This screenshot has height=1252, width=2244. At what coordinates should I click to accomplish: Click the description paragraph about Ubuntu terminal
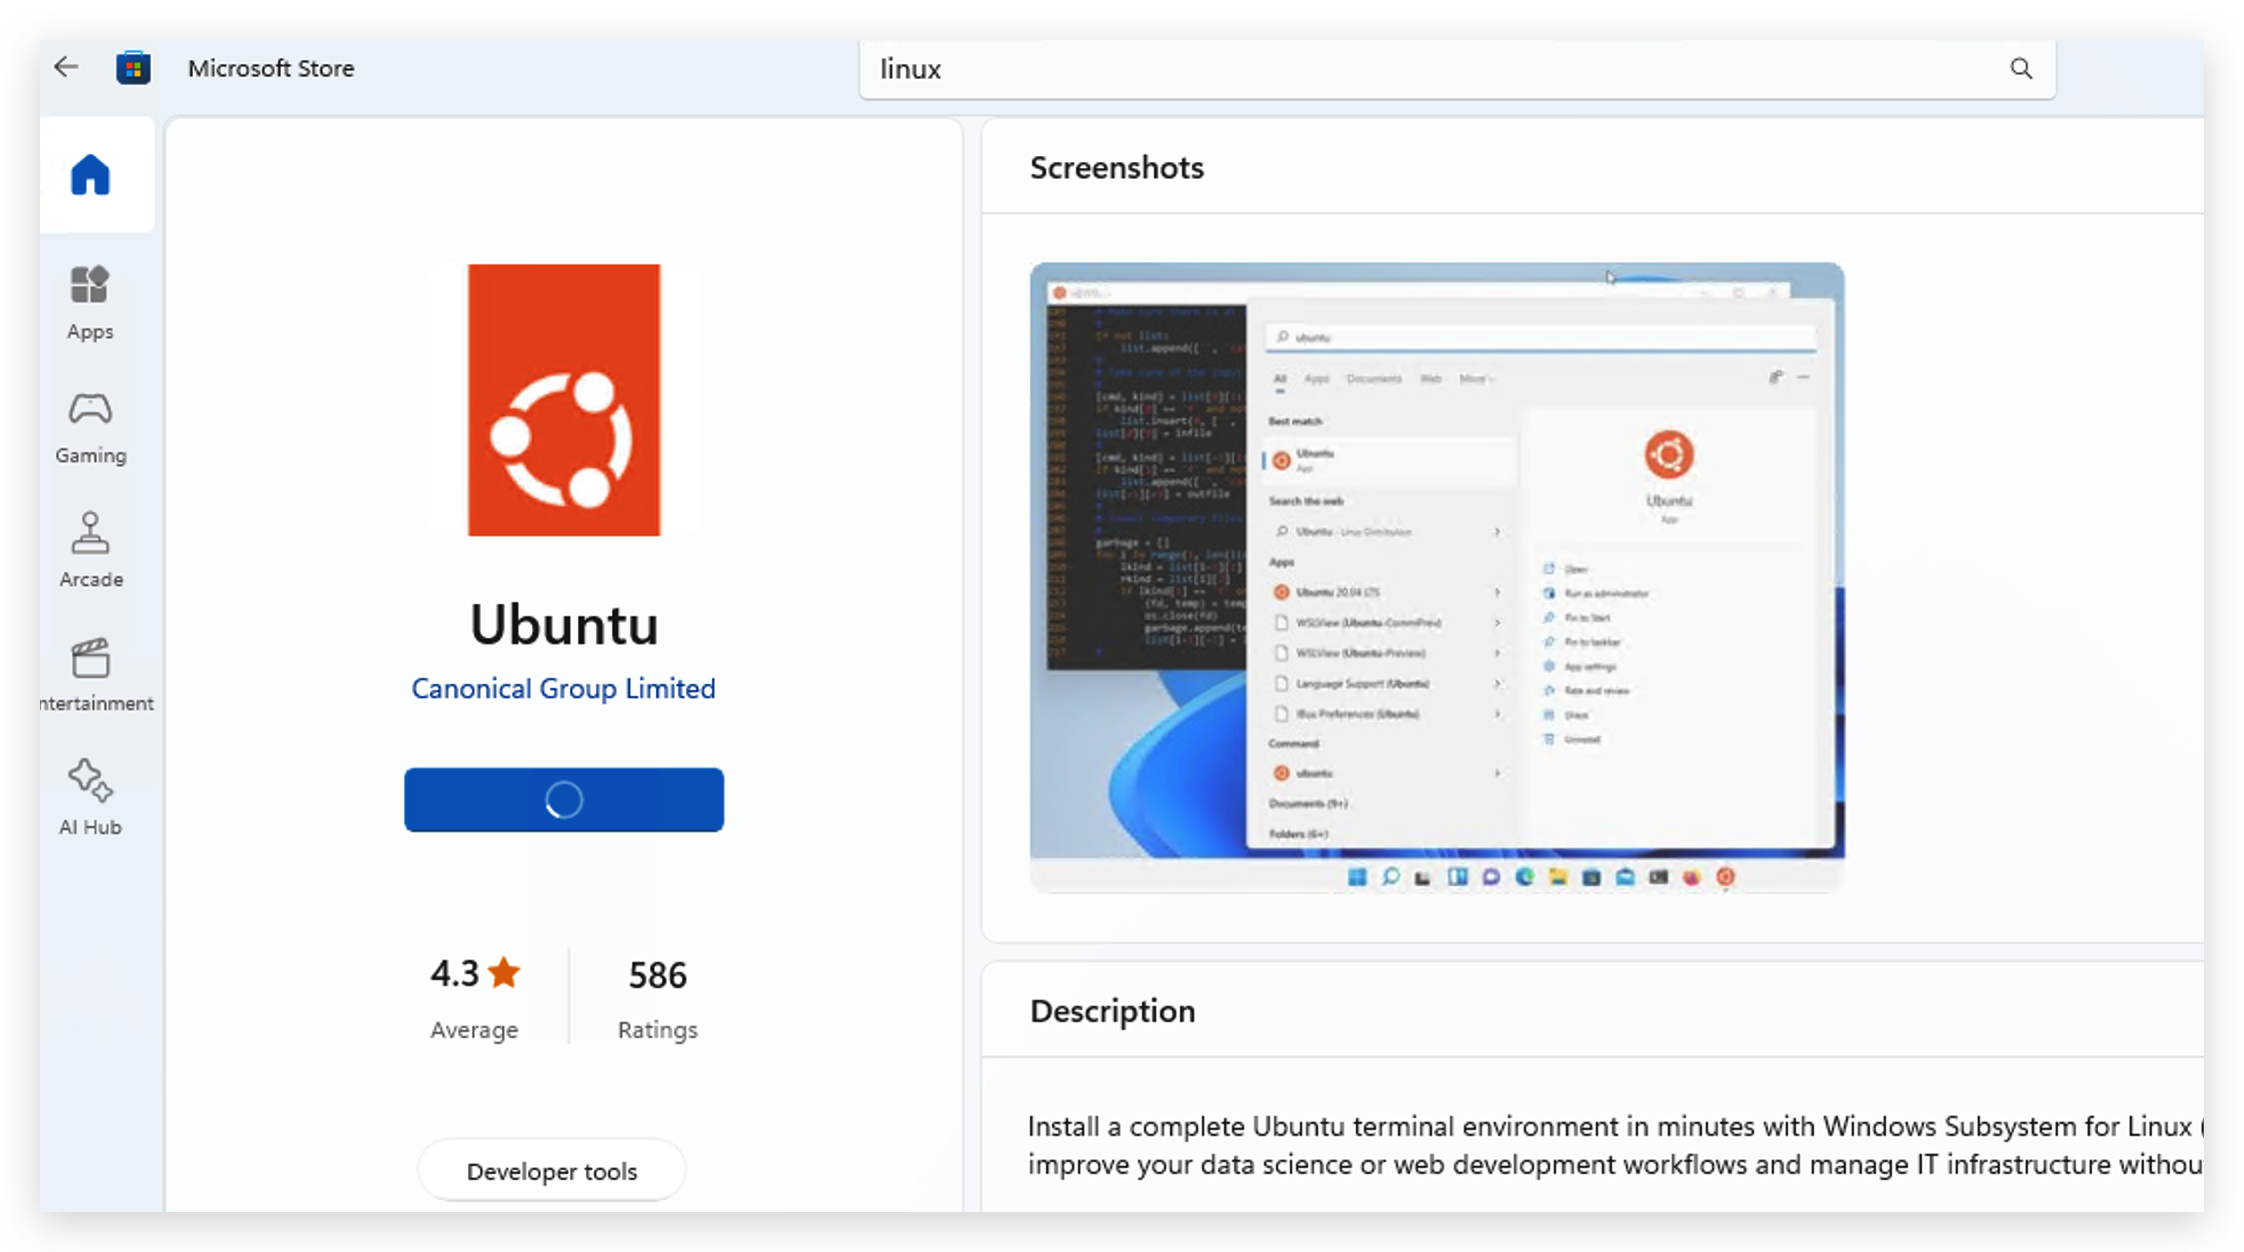click(x=1614, y=1145)
